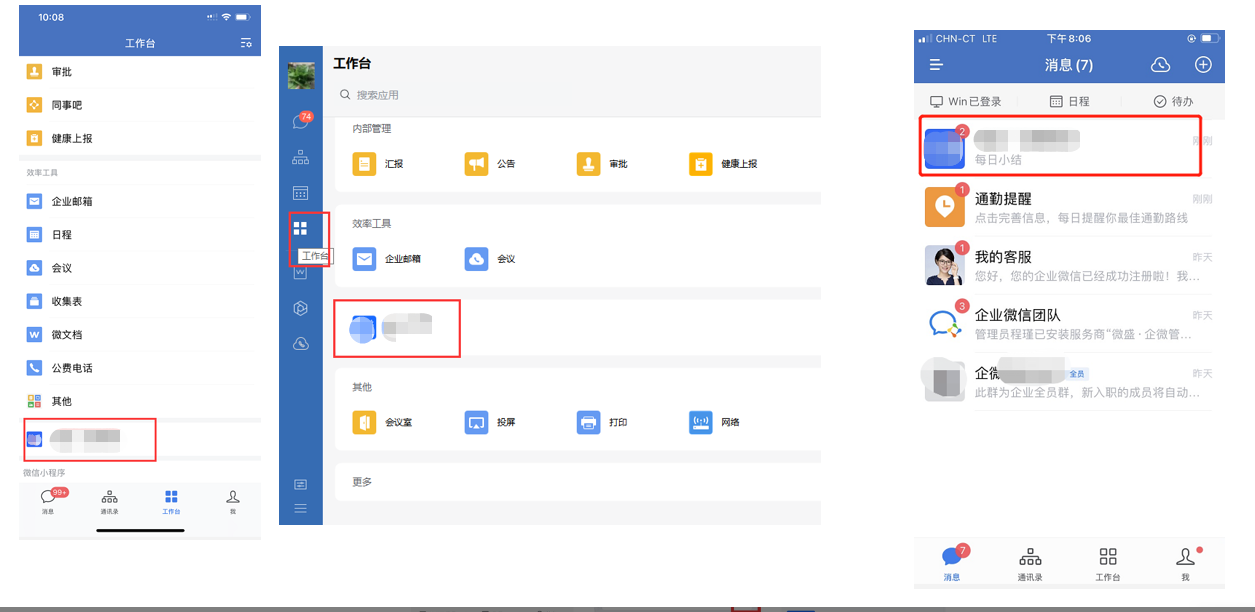Open 同事吧 in left phone list

(x=140, y=105)
